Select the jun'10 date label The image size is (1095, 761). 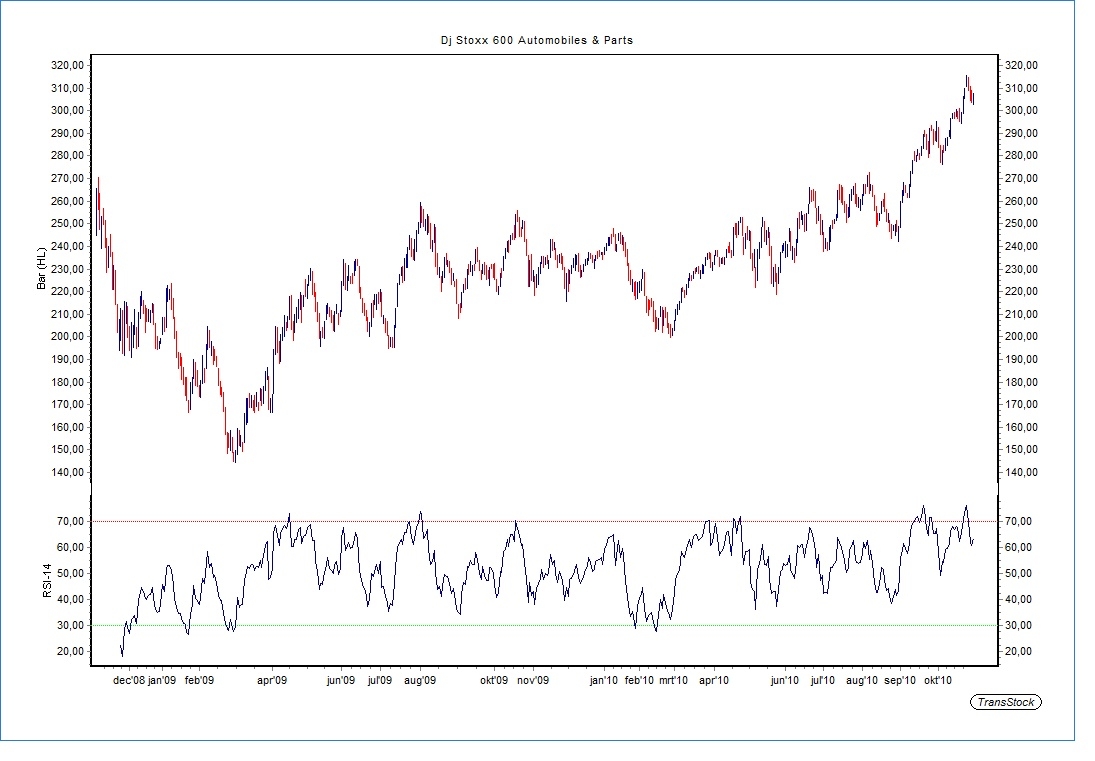[784, 681]
